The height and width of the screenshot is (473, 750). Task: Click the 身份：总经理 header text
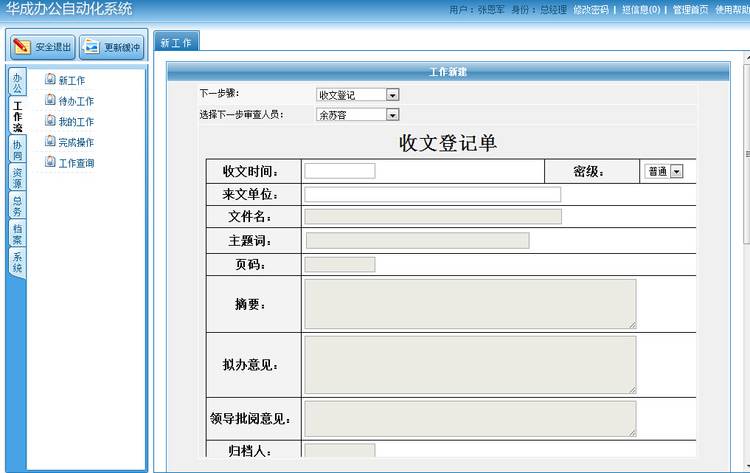(x=539, y=10)
